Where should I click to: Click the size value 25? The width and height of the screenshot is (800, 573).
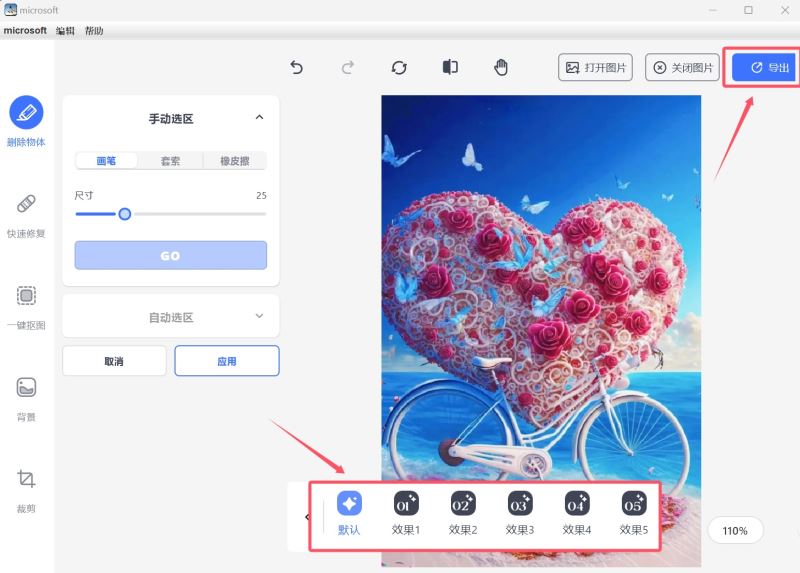click(261, 195)
